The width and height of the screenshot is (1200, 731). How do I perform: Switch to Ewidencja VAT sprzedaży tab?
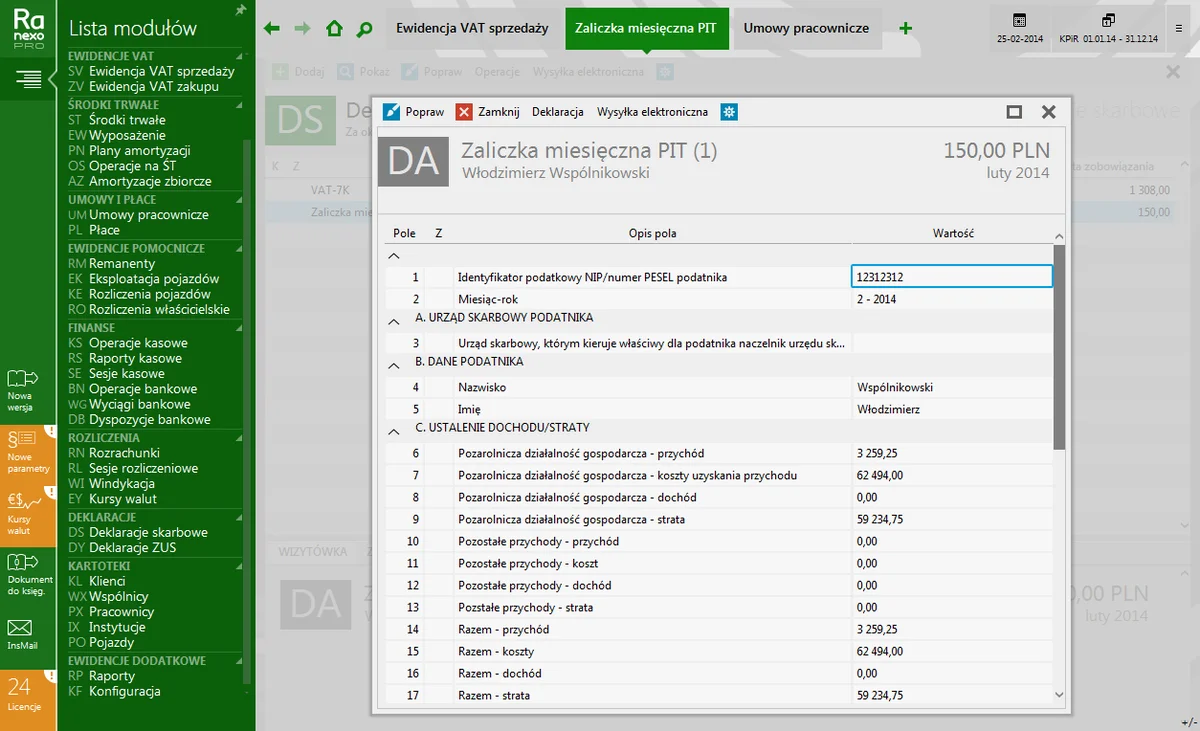[472, 29]
